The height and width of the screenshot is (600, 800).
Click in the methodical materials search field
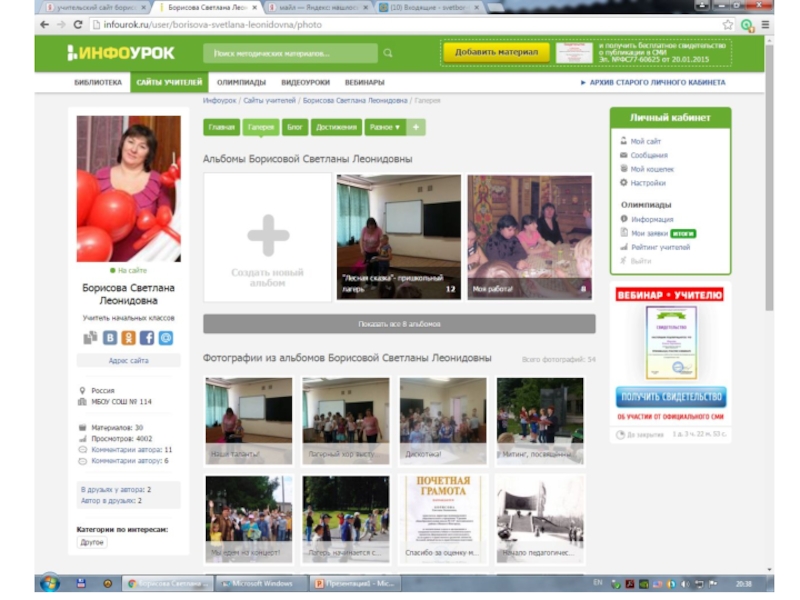290,53
